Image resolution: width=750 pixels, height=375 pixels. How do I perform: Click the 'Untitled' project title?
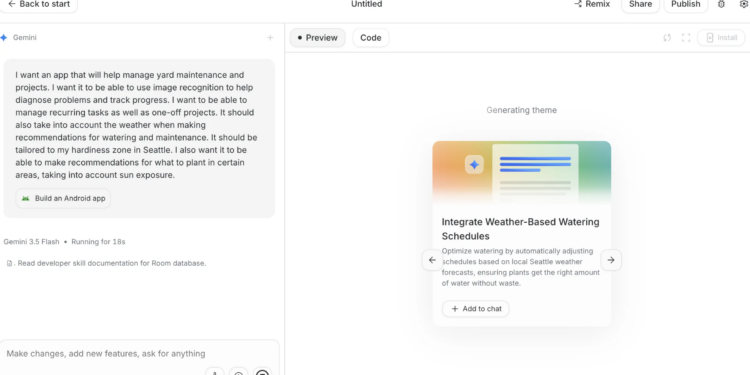(367, 4)
